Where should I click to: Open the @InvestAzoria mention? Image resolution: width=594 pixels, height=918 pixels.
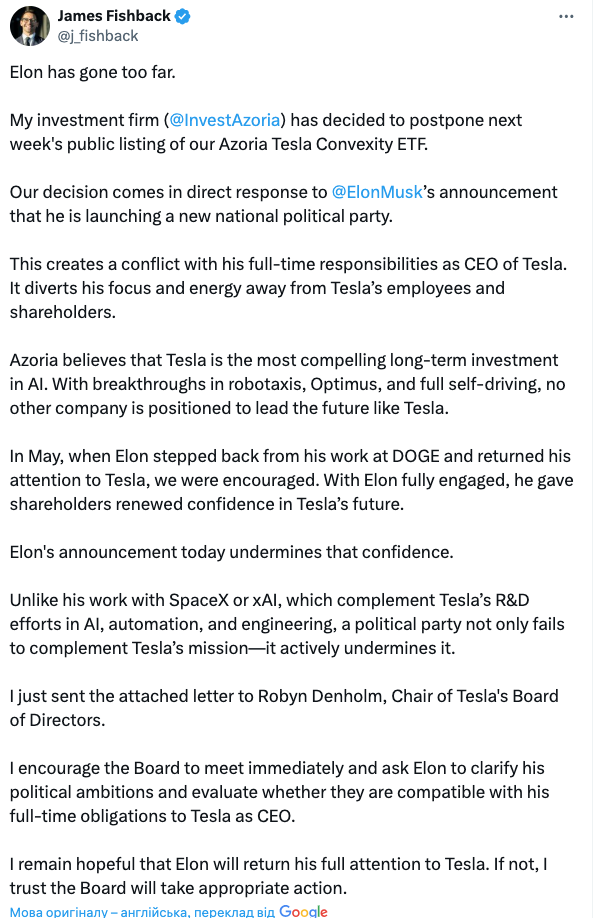(x=225, y=120)
